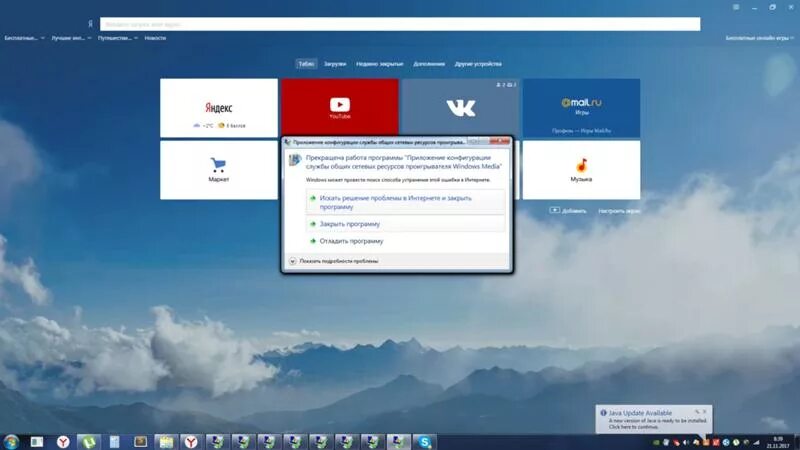Expand the Лучшие bookmarks folder
This screenshot has width=800, height=450.
pyautogui.click(x=71, y=38)
